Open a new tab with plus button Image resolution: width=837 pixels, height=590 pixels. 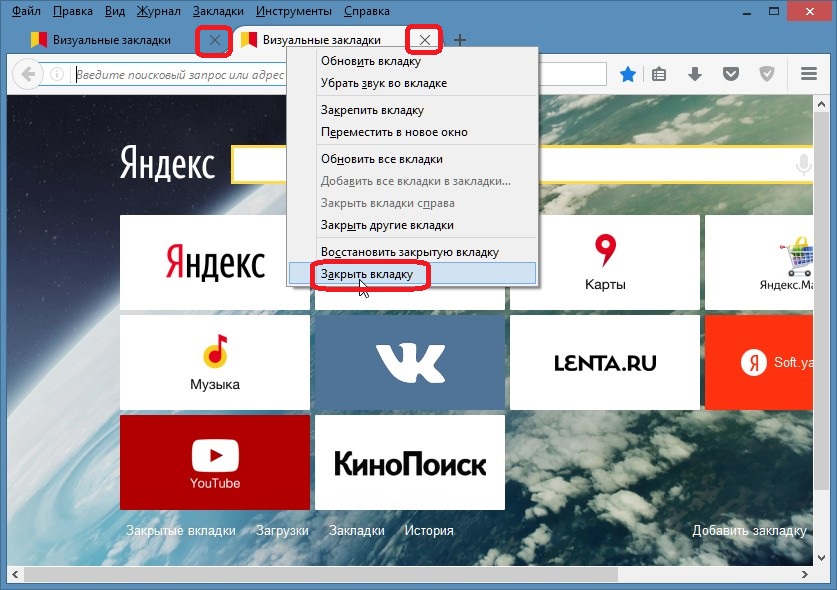click(x=460, y=40)
